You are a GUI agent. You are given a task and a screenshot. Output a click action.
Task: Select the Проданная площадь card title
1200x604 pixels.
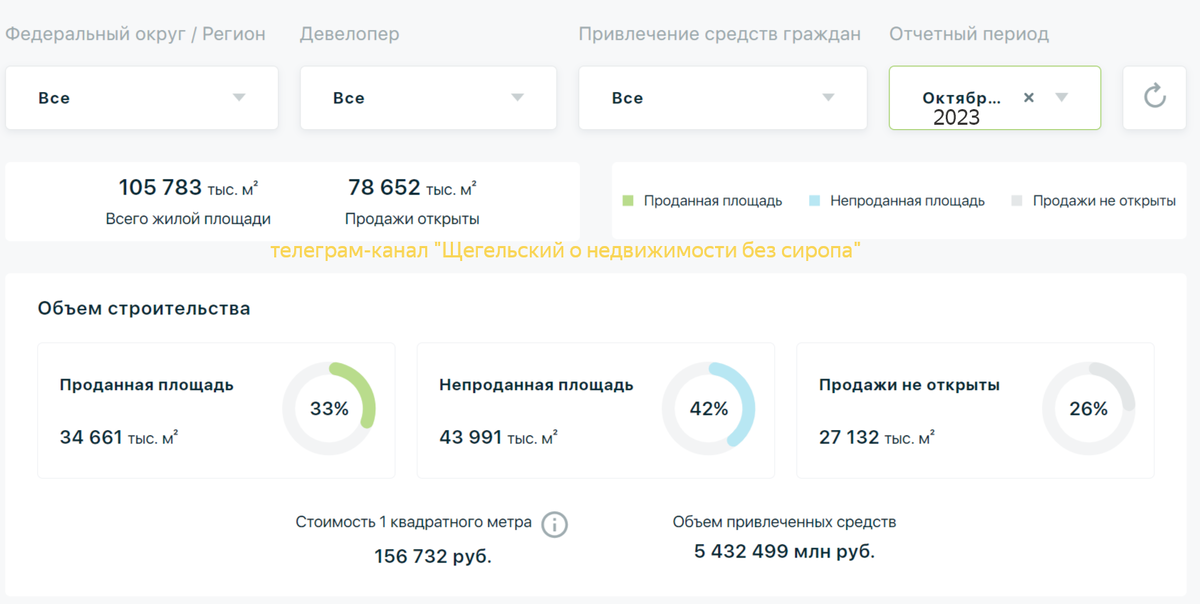[147, 385]
